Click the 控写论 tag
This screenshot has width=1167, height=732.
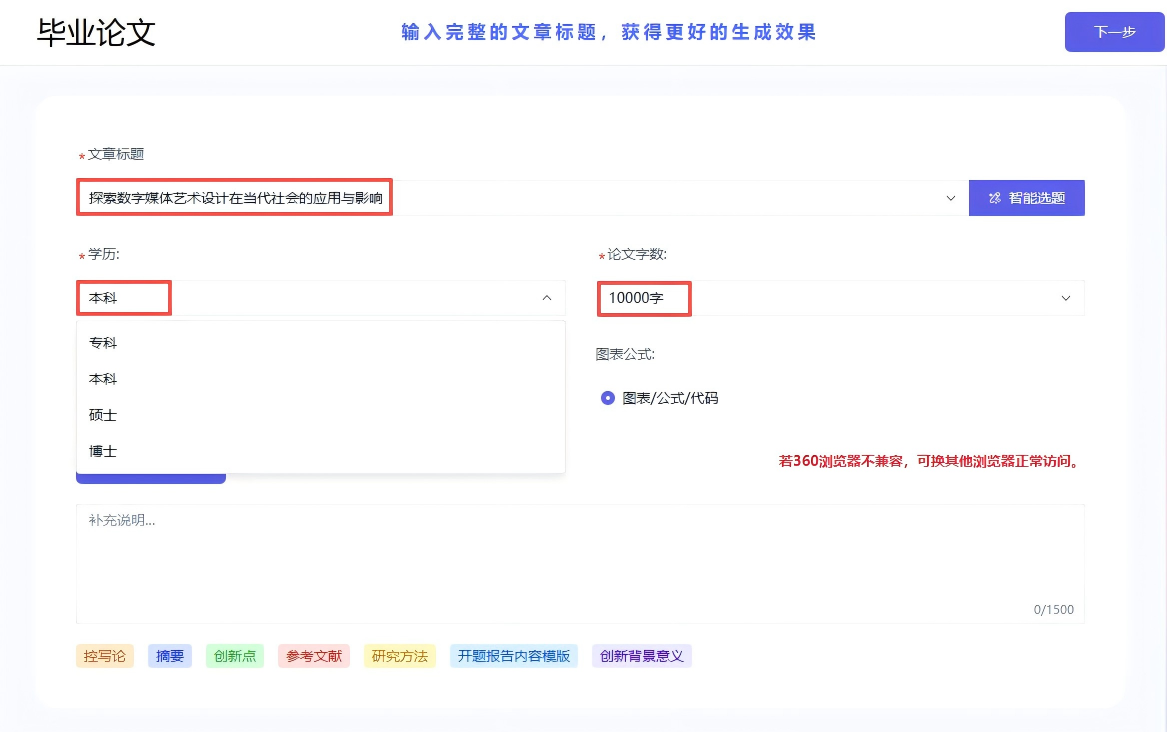click(x=105, y=656)
